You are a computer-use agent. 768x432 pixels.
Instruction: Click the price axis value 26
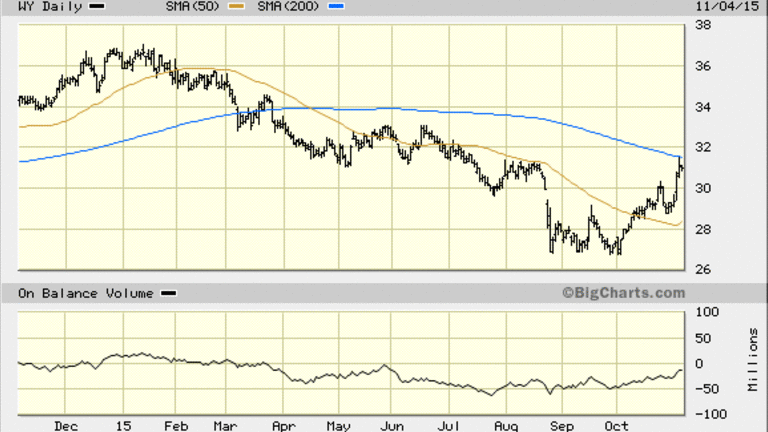click(x=703, y=269)
